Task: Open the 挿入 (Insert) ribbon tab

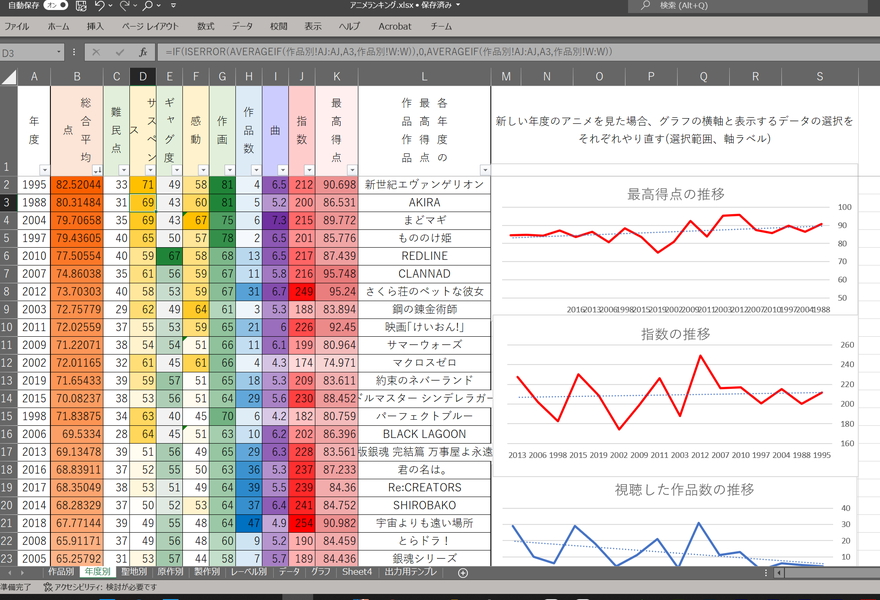Action: (x=95, y=26)
